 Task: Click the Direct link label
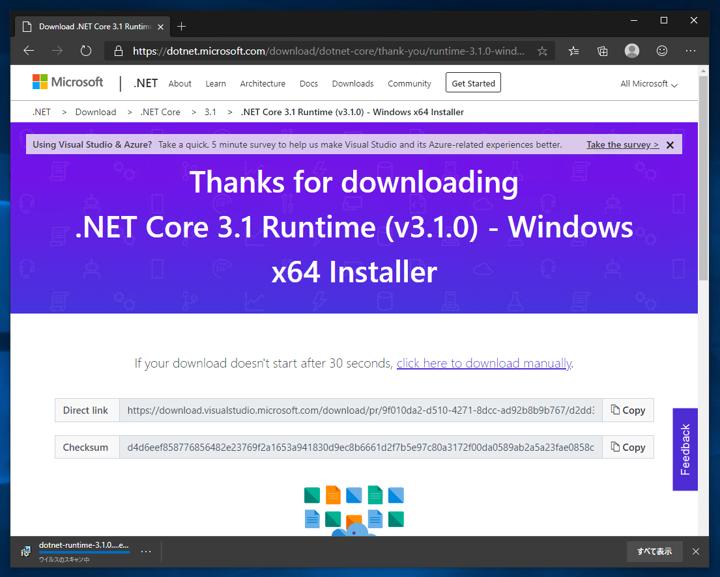85,410
